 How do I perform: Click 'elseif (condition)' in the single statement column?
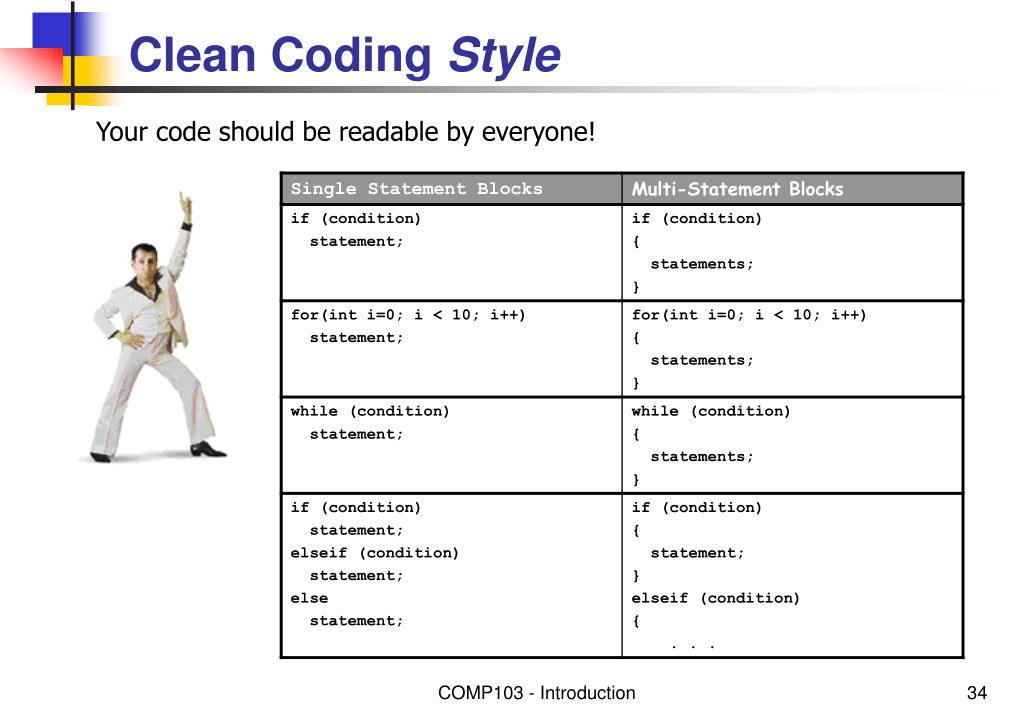click(375, 553)
